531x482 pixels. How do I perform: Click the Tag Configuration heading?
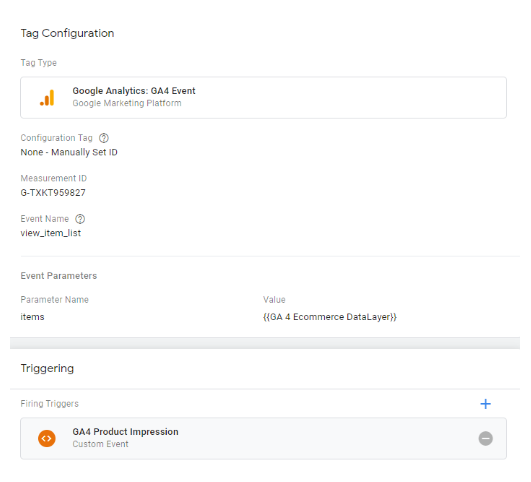[x=67, y=33]
